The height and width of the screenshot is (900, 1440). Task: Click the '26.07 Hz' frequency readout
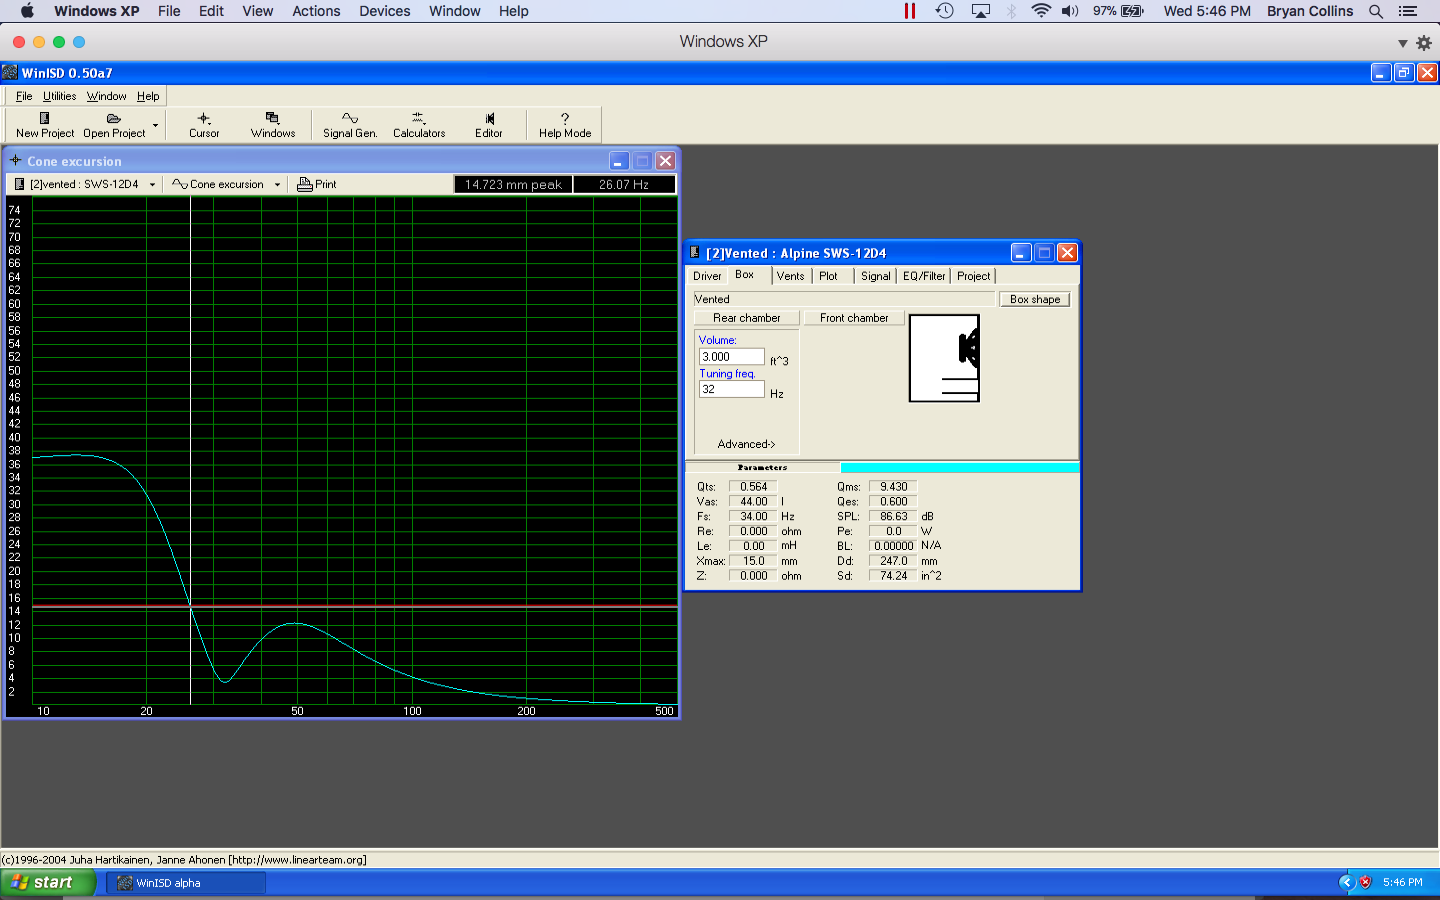624,184
